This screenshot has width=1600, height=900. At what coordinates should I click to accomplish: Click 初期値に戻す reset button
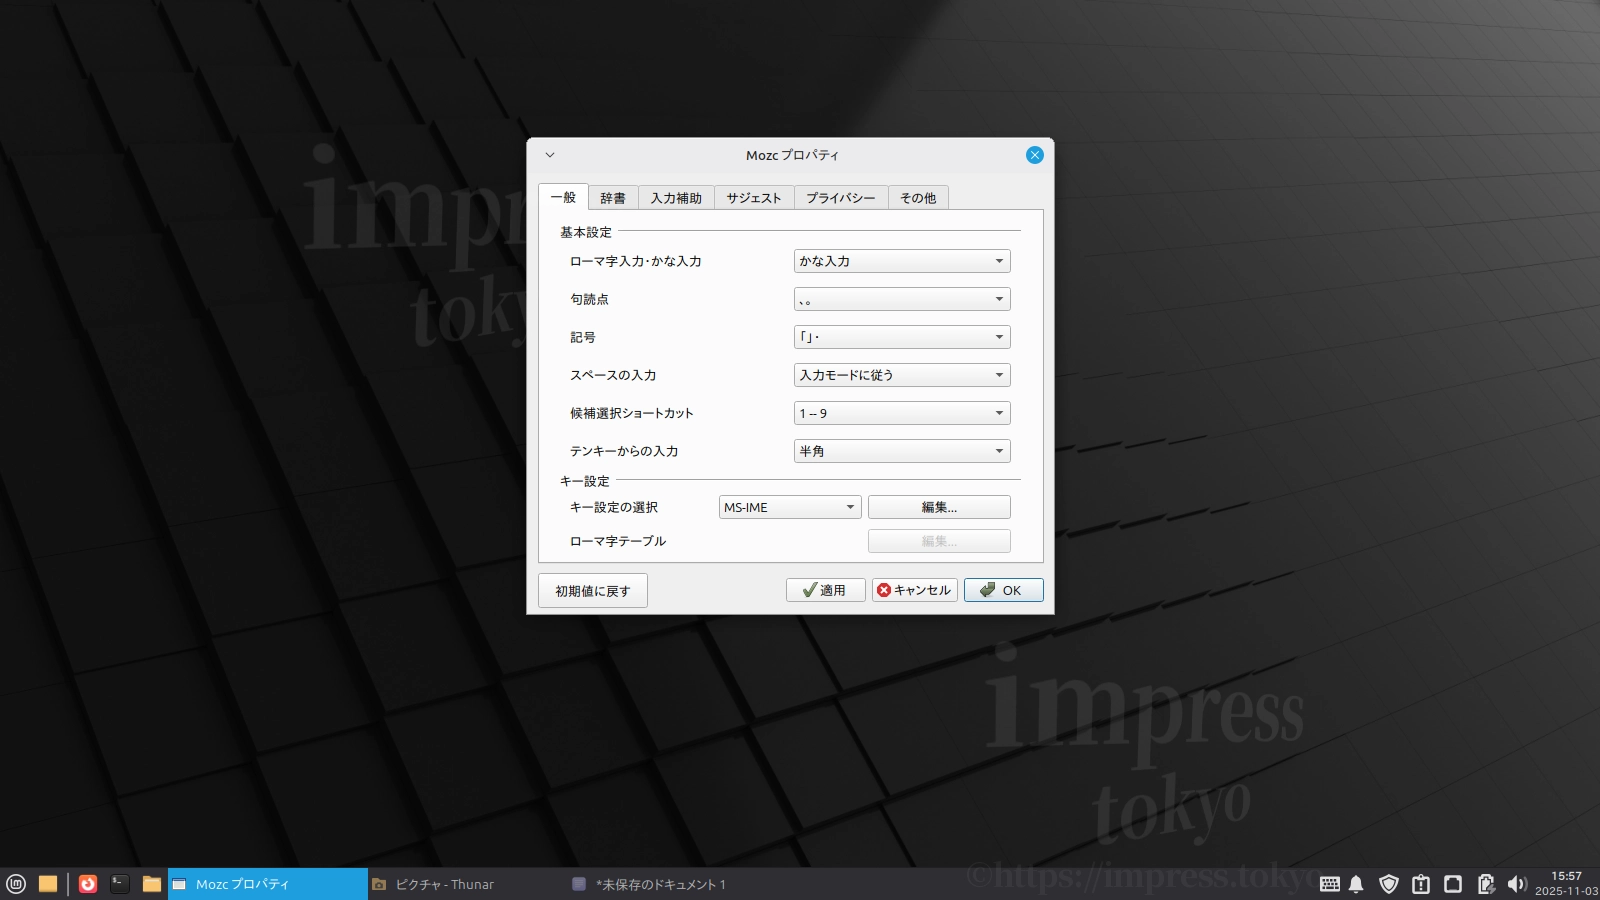[x=593, y=591]
